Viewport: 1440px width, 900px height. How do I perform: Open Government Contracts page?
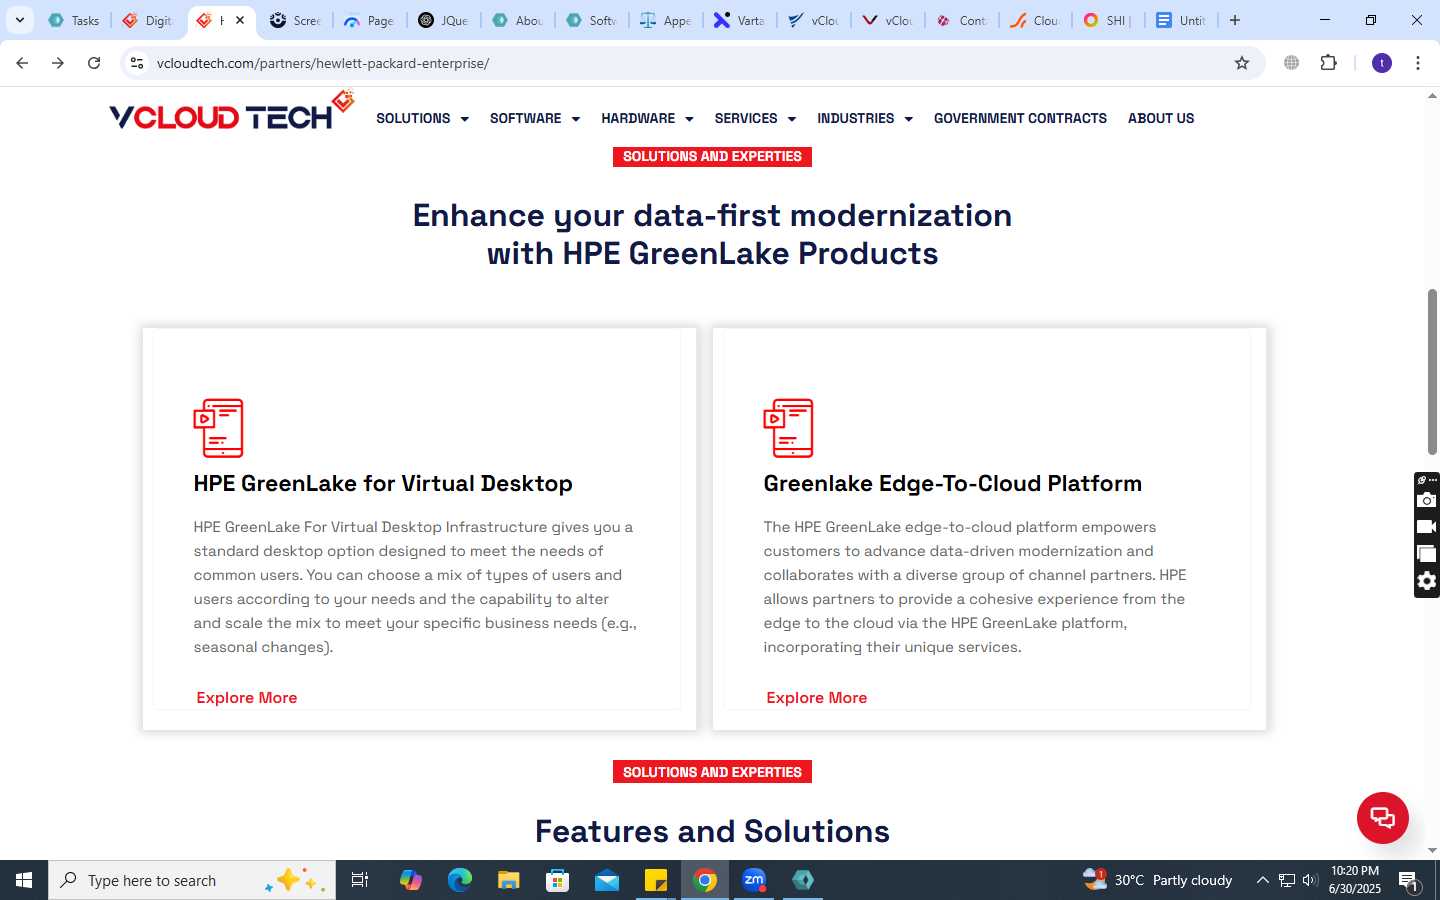tap(1020, 118)
